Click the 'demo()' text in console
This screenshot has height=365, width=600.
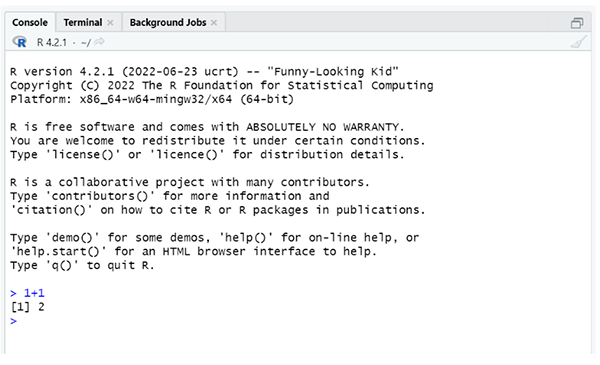73,238
